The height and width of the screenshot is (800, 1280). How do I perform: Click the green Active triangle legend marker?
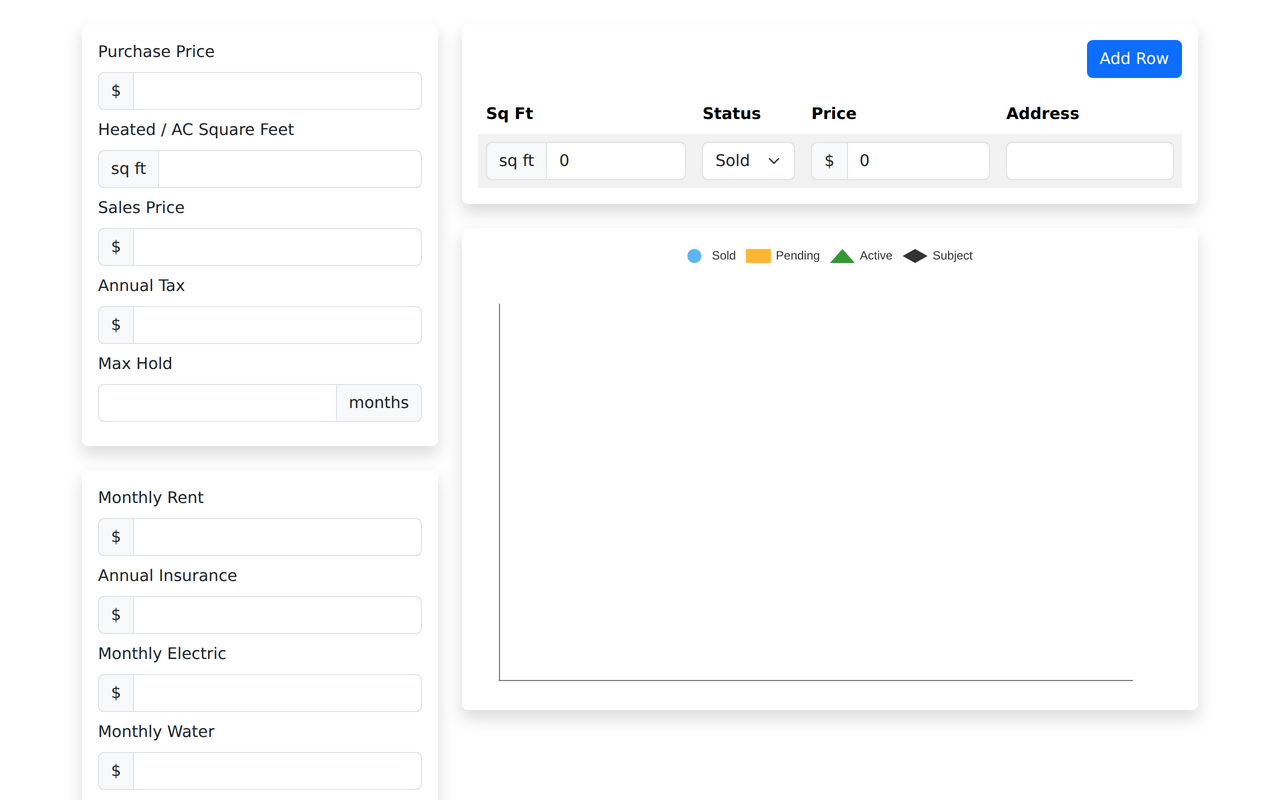click(x=843, y=255)
